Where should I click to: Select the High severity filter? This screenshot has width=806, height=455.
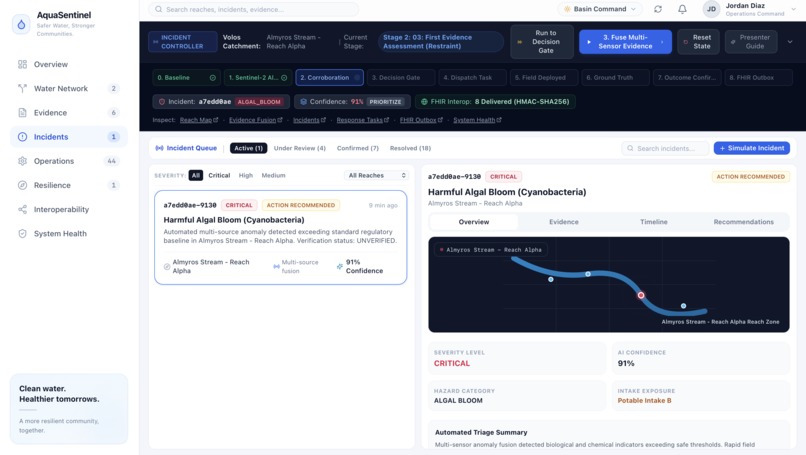246,175
